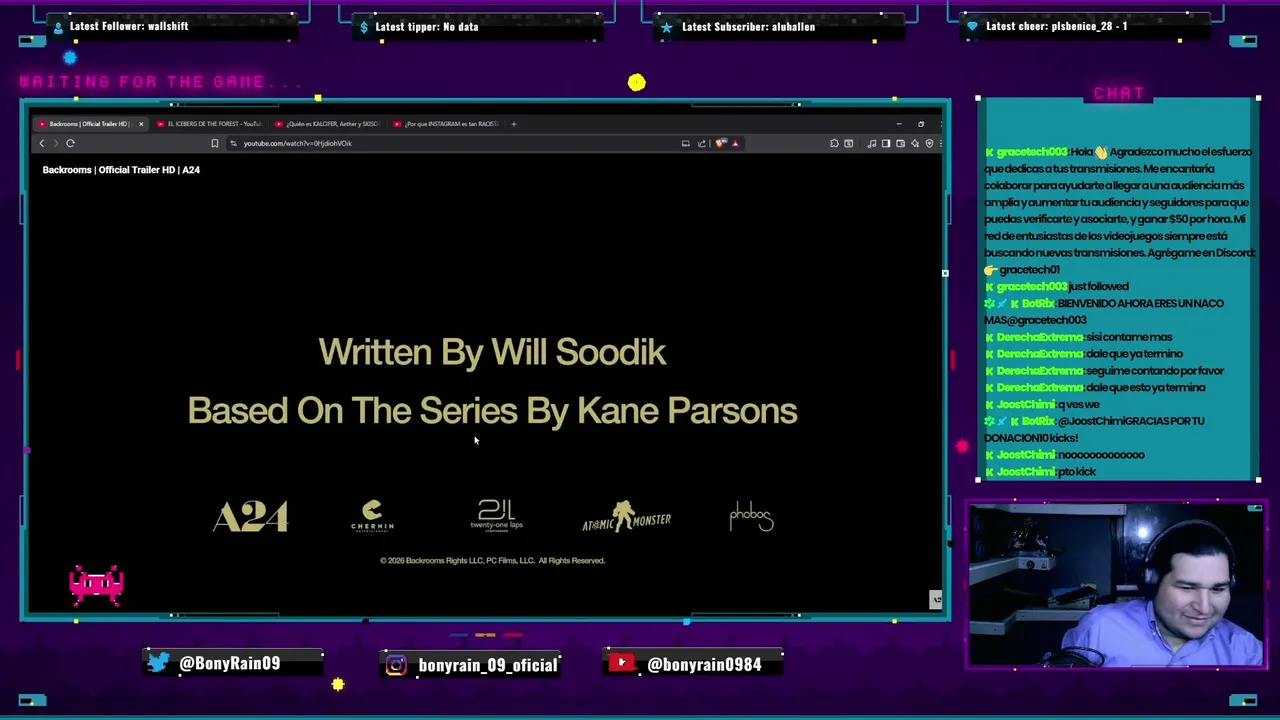1280x720 pixels.
Task: Open the VPN shield icon
Action: coord(929,143)
